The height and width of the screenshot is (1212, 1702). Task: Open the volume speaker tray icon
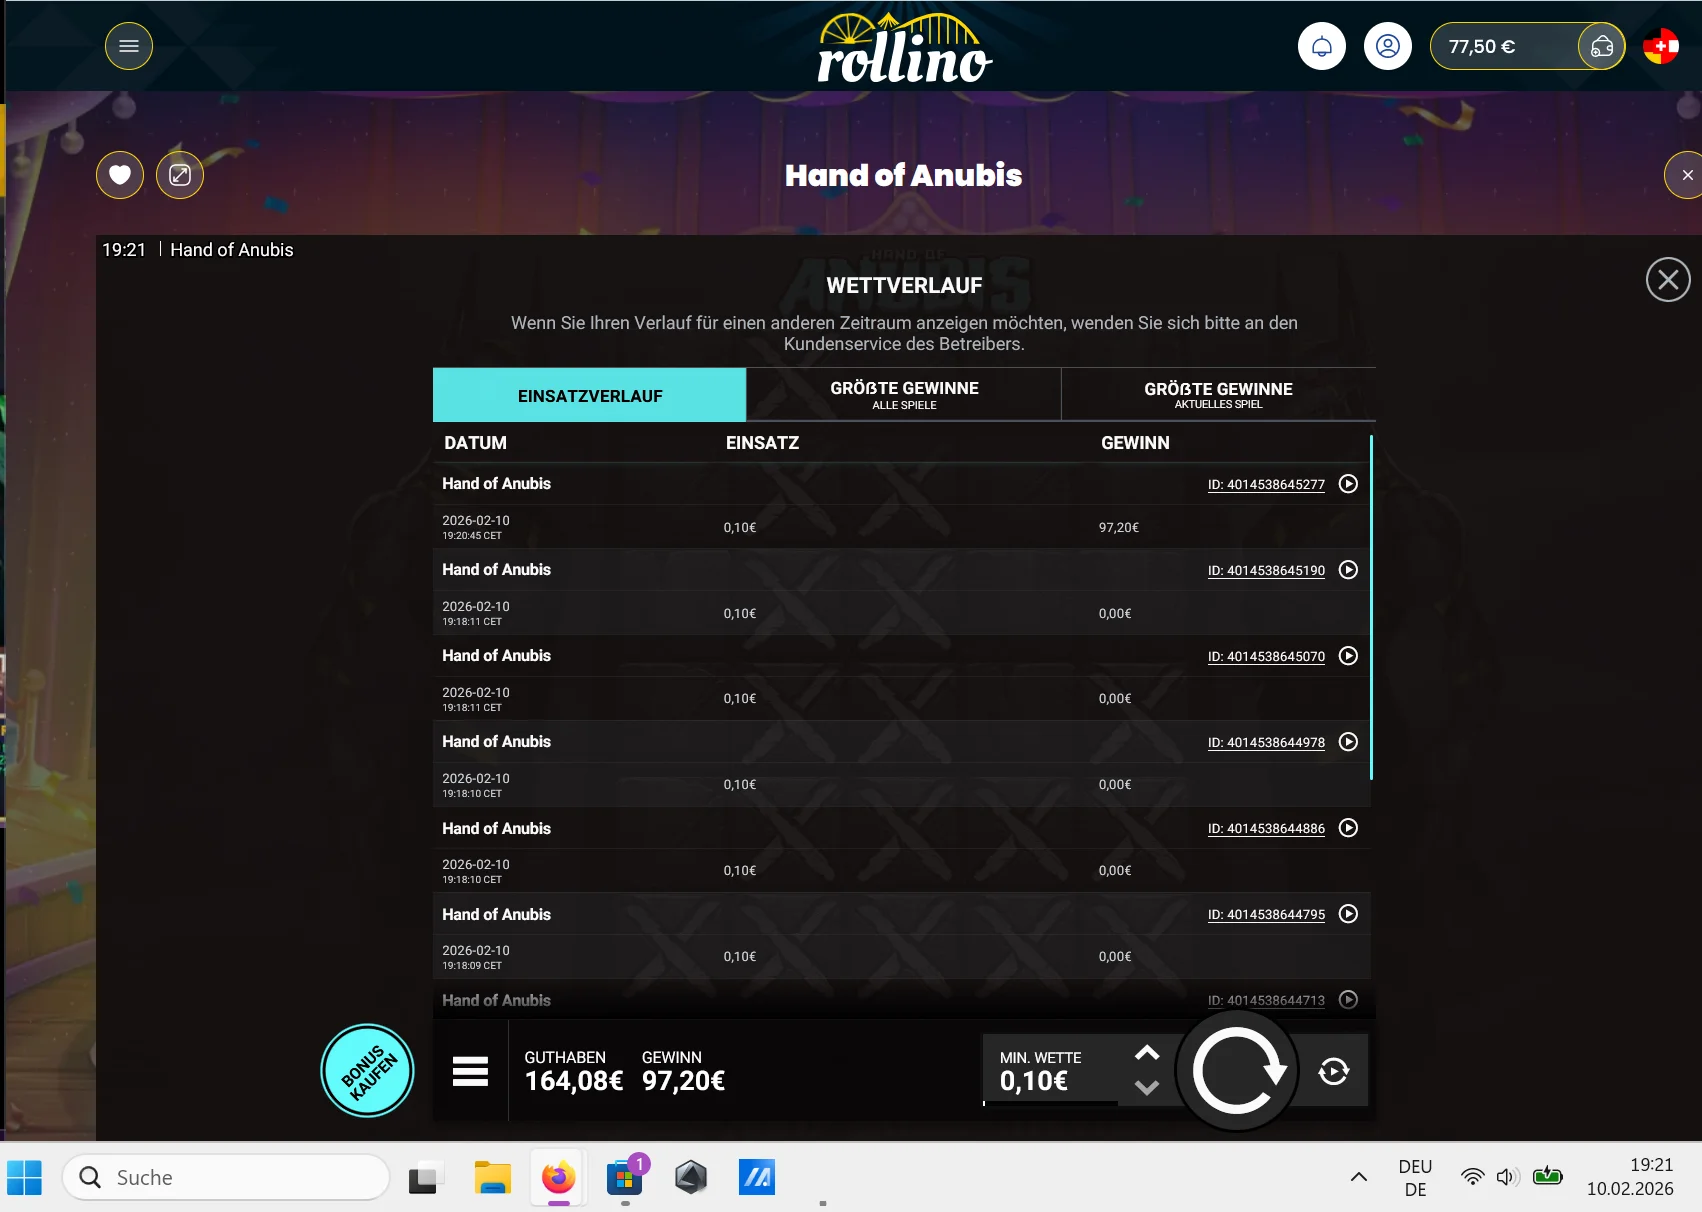click(x=1508, y=1177)
